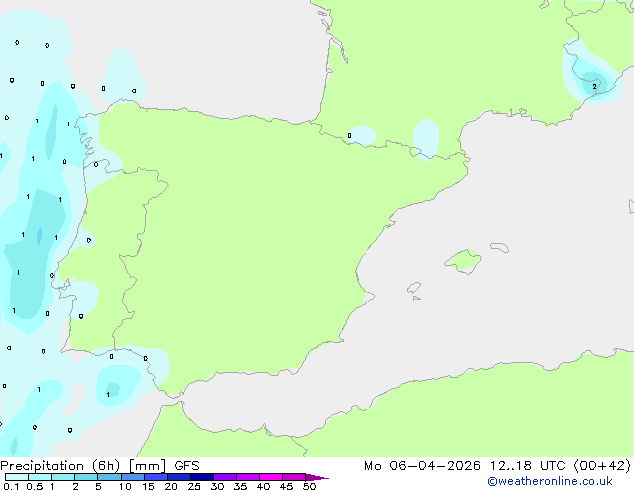Click the '2' precipitation value over southern France
634x490 pixels.
[x=594, y=87]
